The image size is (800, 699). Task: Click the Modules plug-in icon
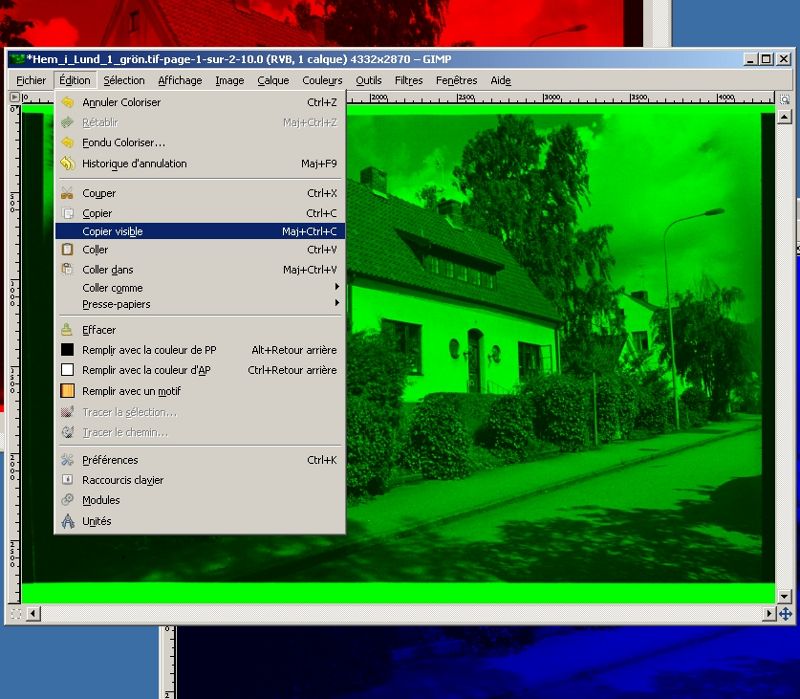coord(68,500)
